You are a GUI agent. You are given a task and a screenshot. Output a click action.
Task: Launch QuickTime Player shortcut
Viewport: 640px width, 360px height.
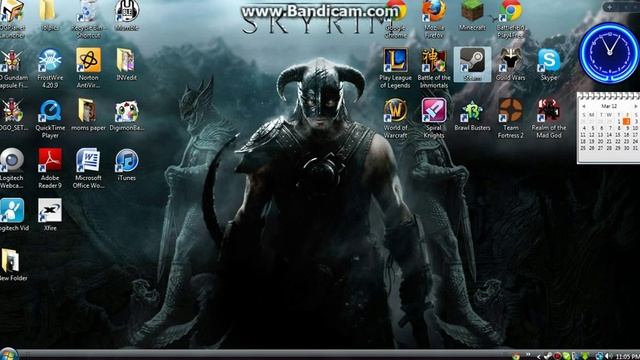(50, 119)
